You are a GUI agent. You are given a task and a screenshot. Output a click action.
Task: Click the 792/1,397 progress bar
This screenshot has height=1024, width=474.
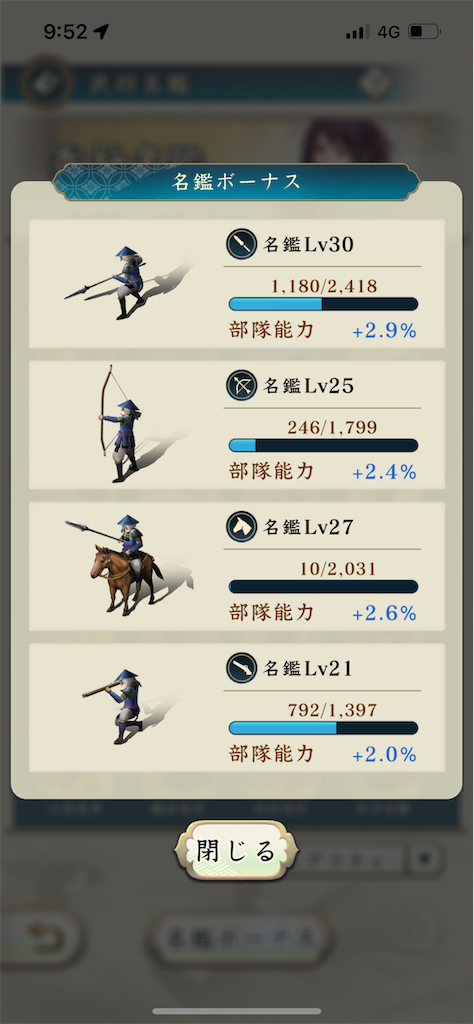(323, 728)
